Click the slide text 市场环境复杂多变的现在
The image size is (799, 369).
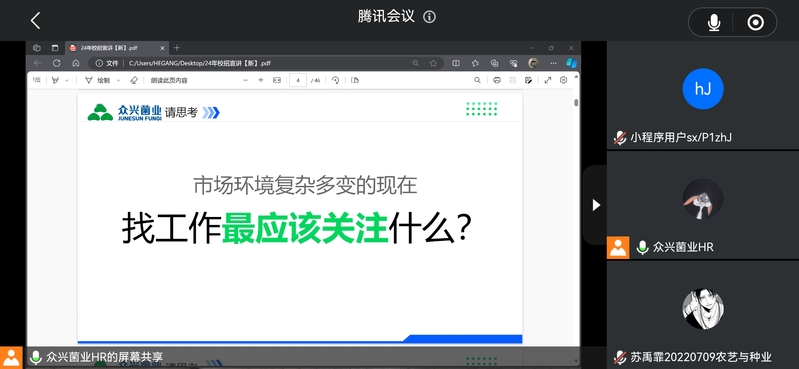305,185
